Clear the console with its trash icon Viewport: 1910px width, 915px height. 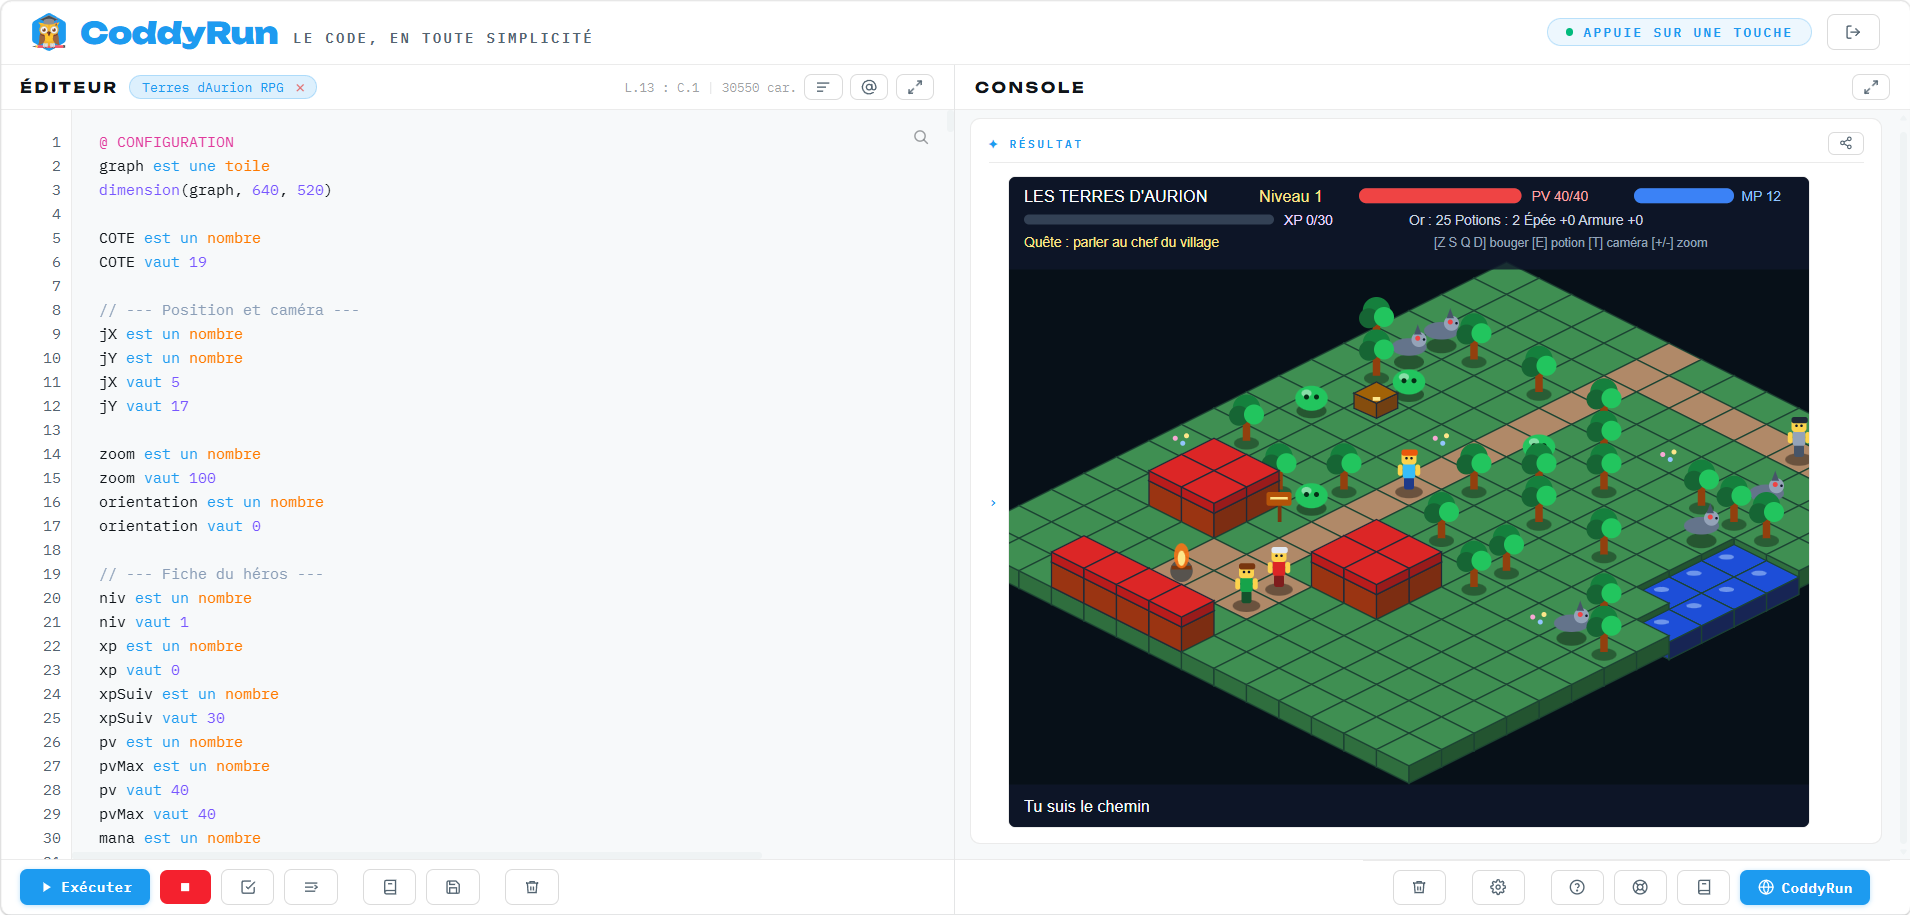(x=1419, y=887)
